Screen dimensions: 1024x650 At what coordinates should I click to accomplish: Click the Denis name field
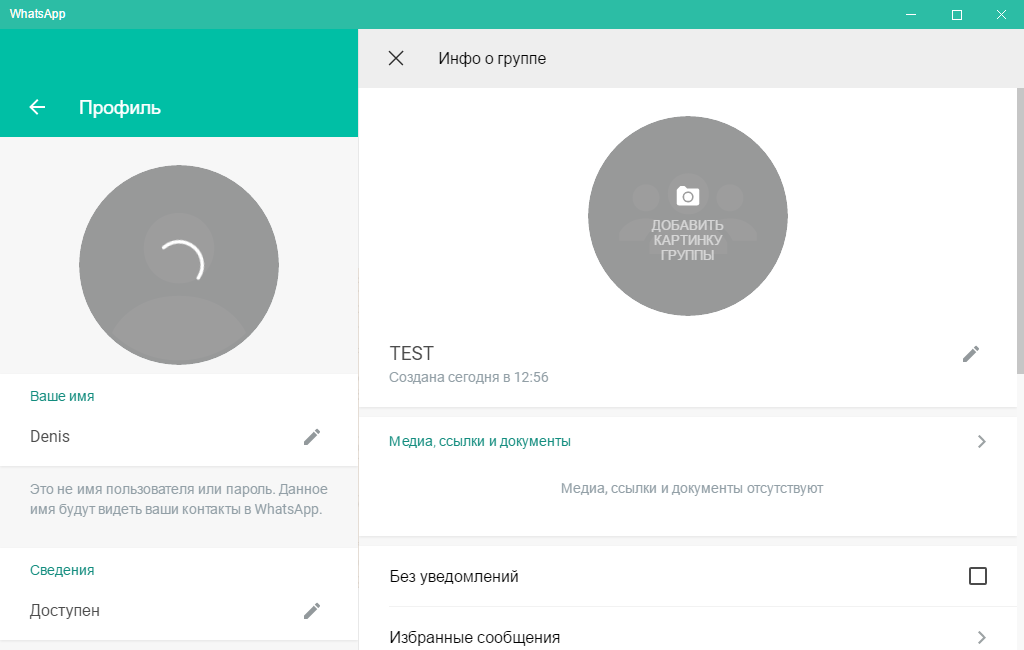point(50,437)
